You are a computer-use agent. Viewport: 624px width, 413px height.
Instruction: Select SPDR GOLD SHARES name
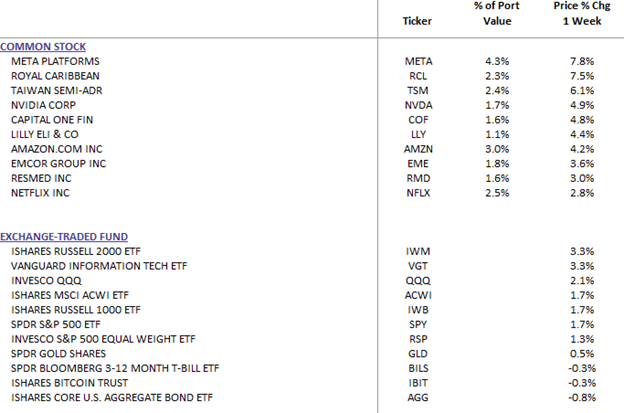58,354
